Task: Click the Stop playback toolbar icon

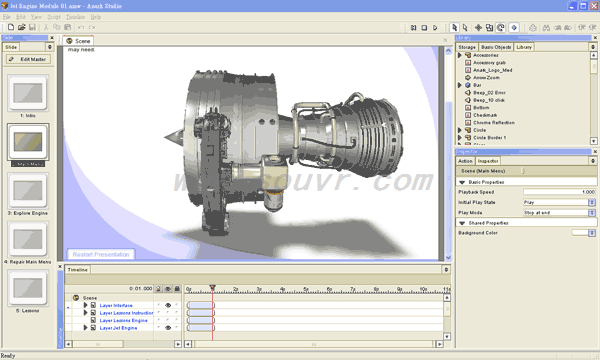Action: [x=424, y=28]
